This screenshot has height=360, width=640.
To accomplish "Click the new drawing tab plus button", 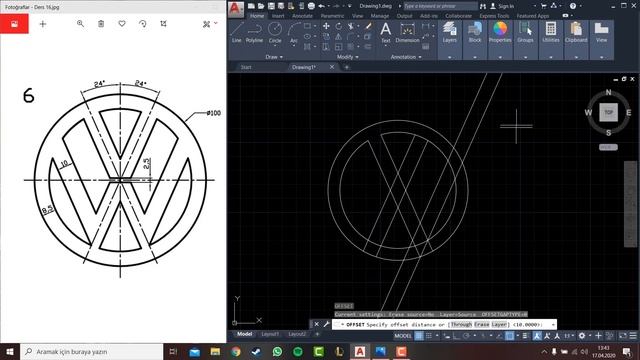I will (x=347, y=67).
